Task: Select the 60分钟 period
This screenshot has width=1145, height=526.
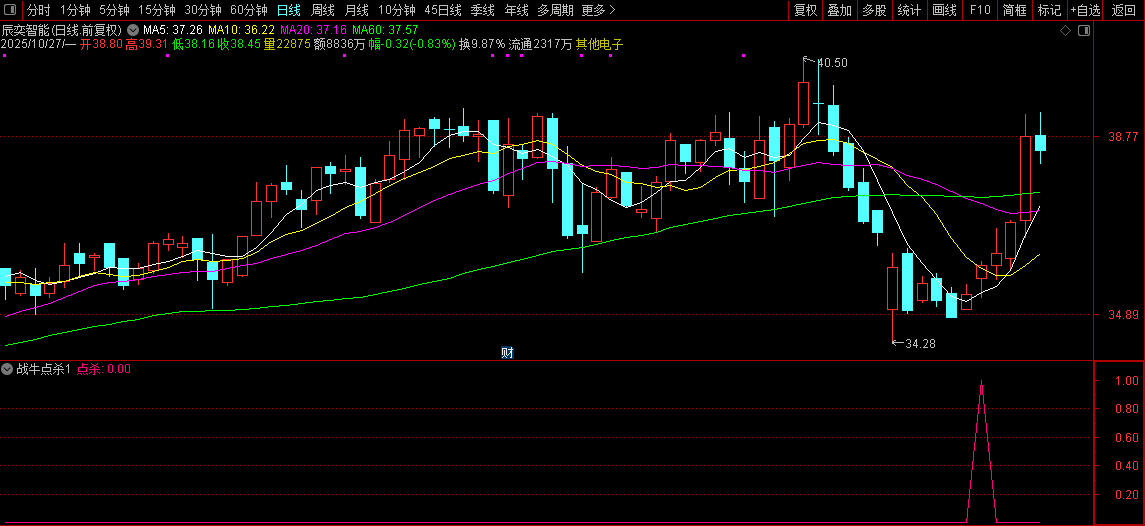Action: 248,10
